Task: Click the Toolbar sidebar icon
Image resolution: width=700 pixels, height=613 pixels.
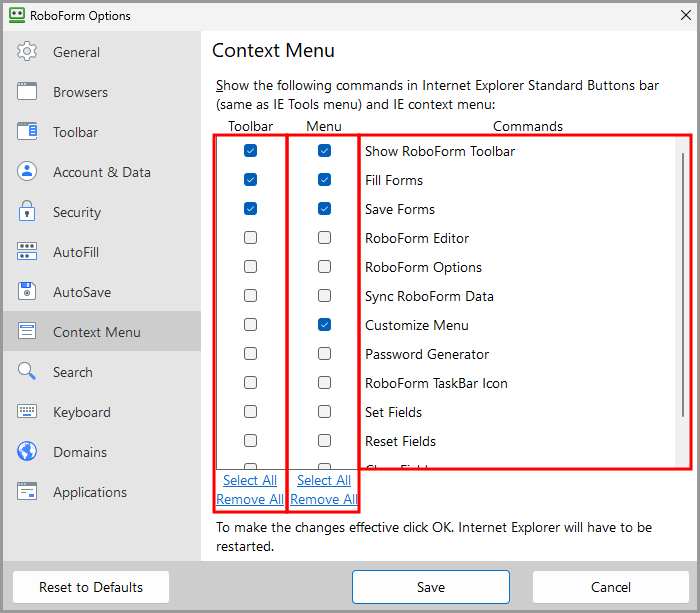Action: pos(27,131)
